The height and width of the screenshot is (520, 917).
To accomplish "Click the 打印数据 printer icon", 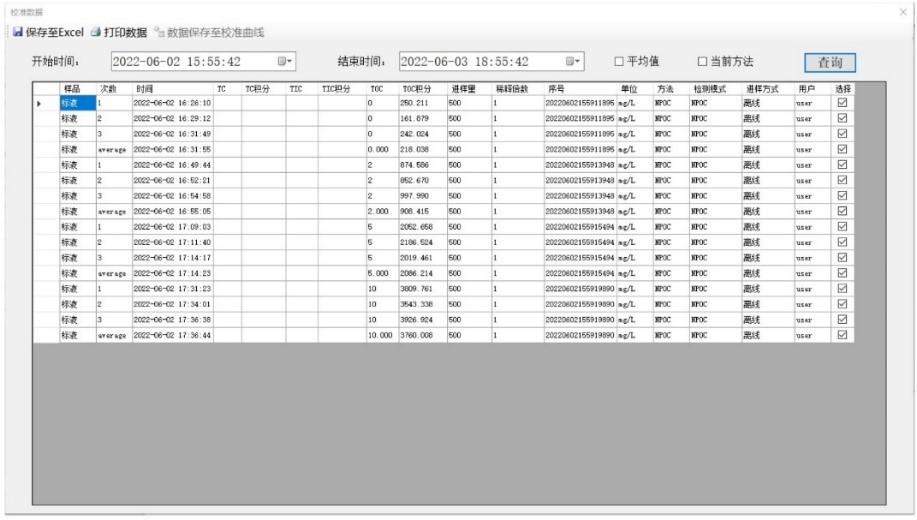I will coord(94,33).
